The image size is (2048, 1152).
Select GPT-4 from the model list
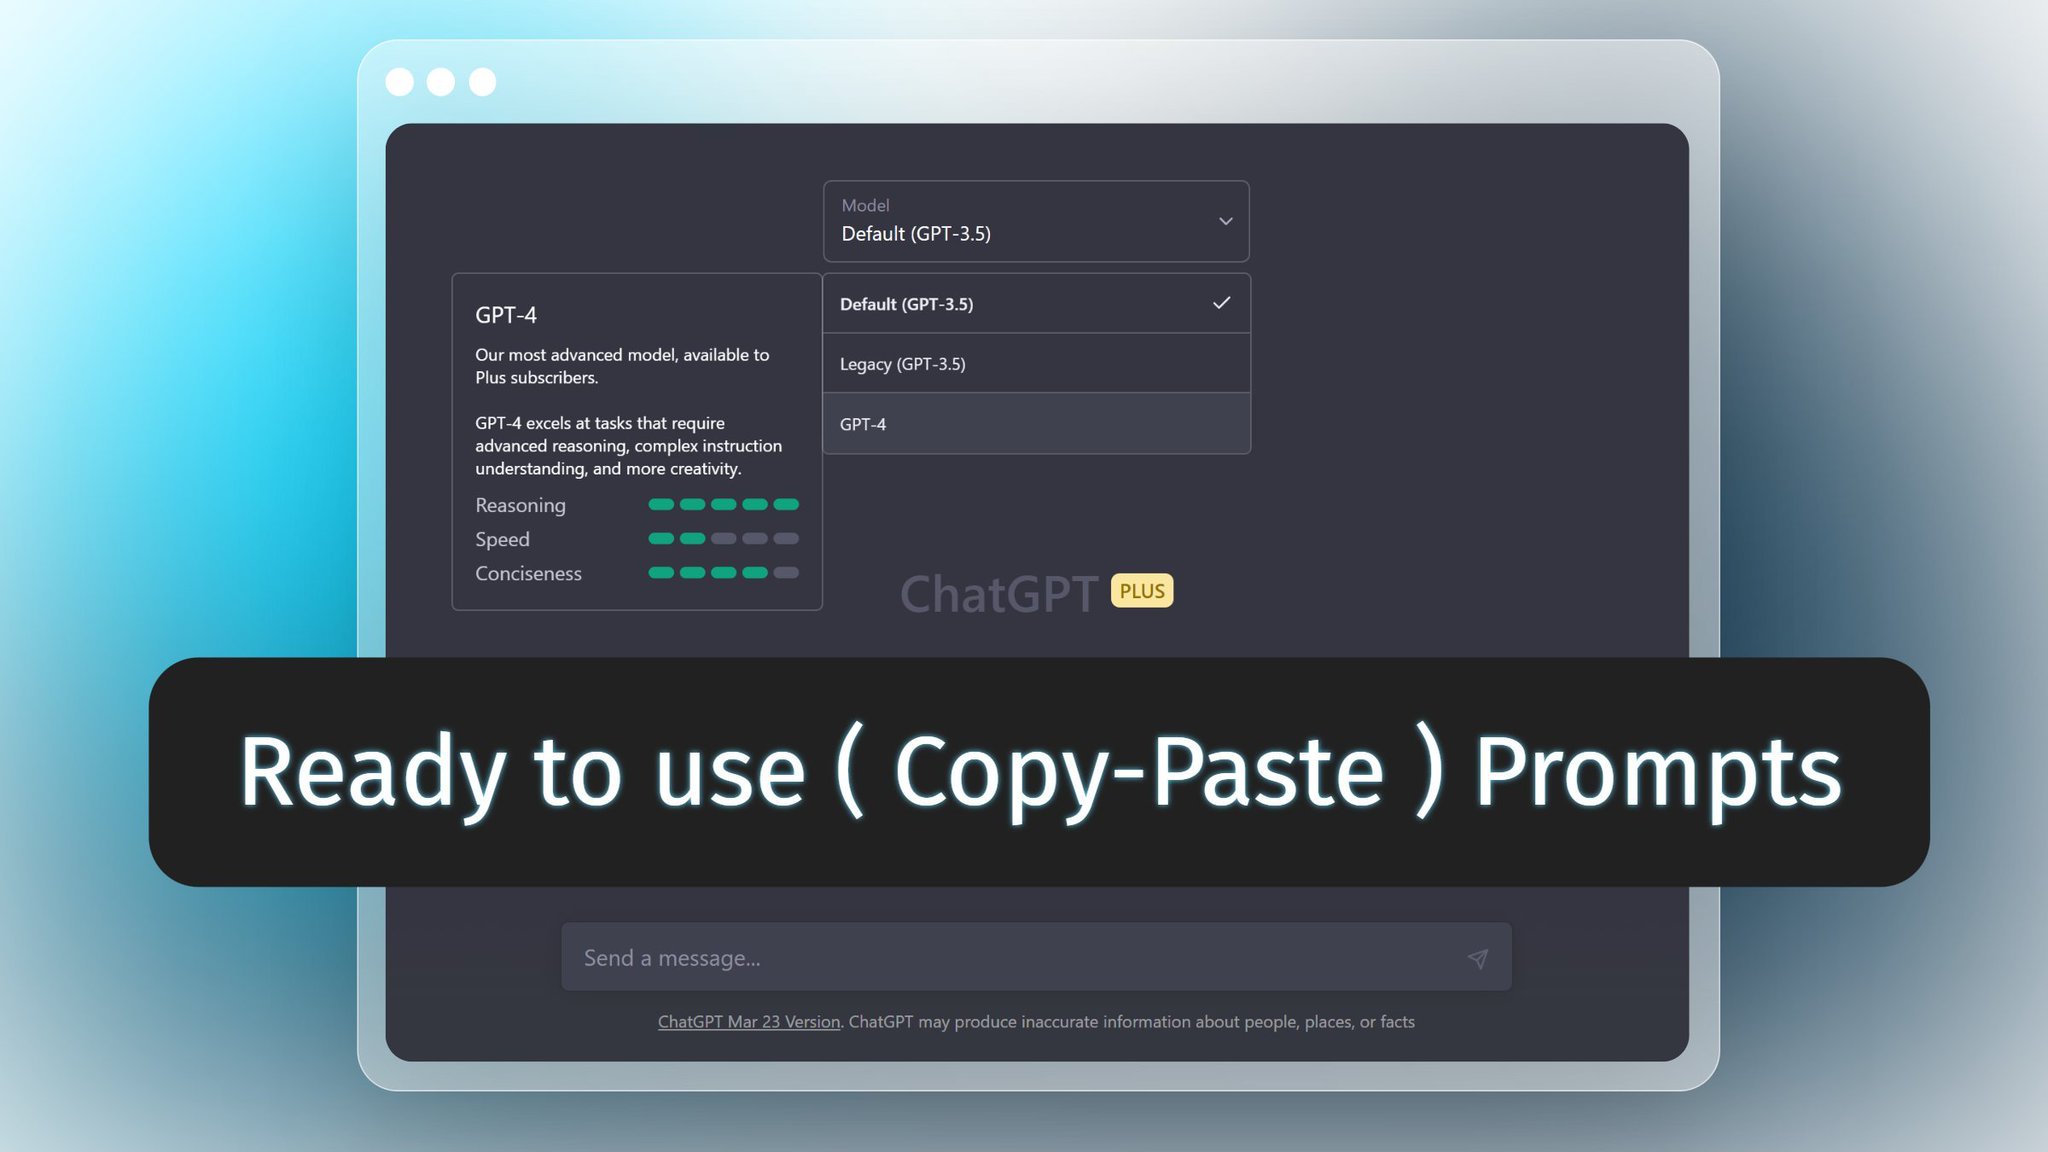point(1036,423)
